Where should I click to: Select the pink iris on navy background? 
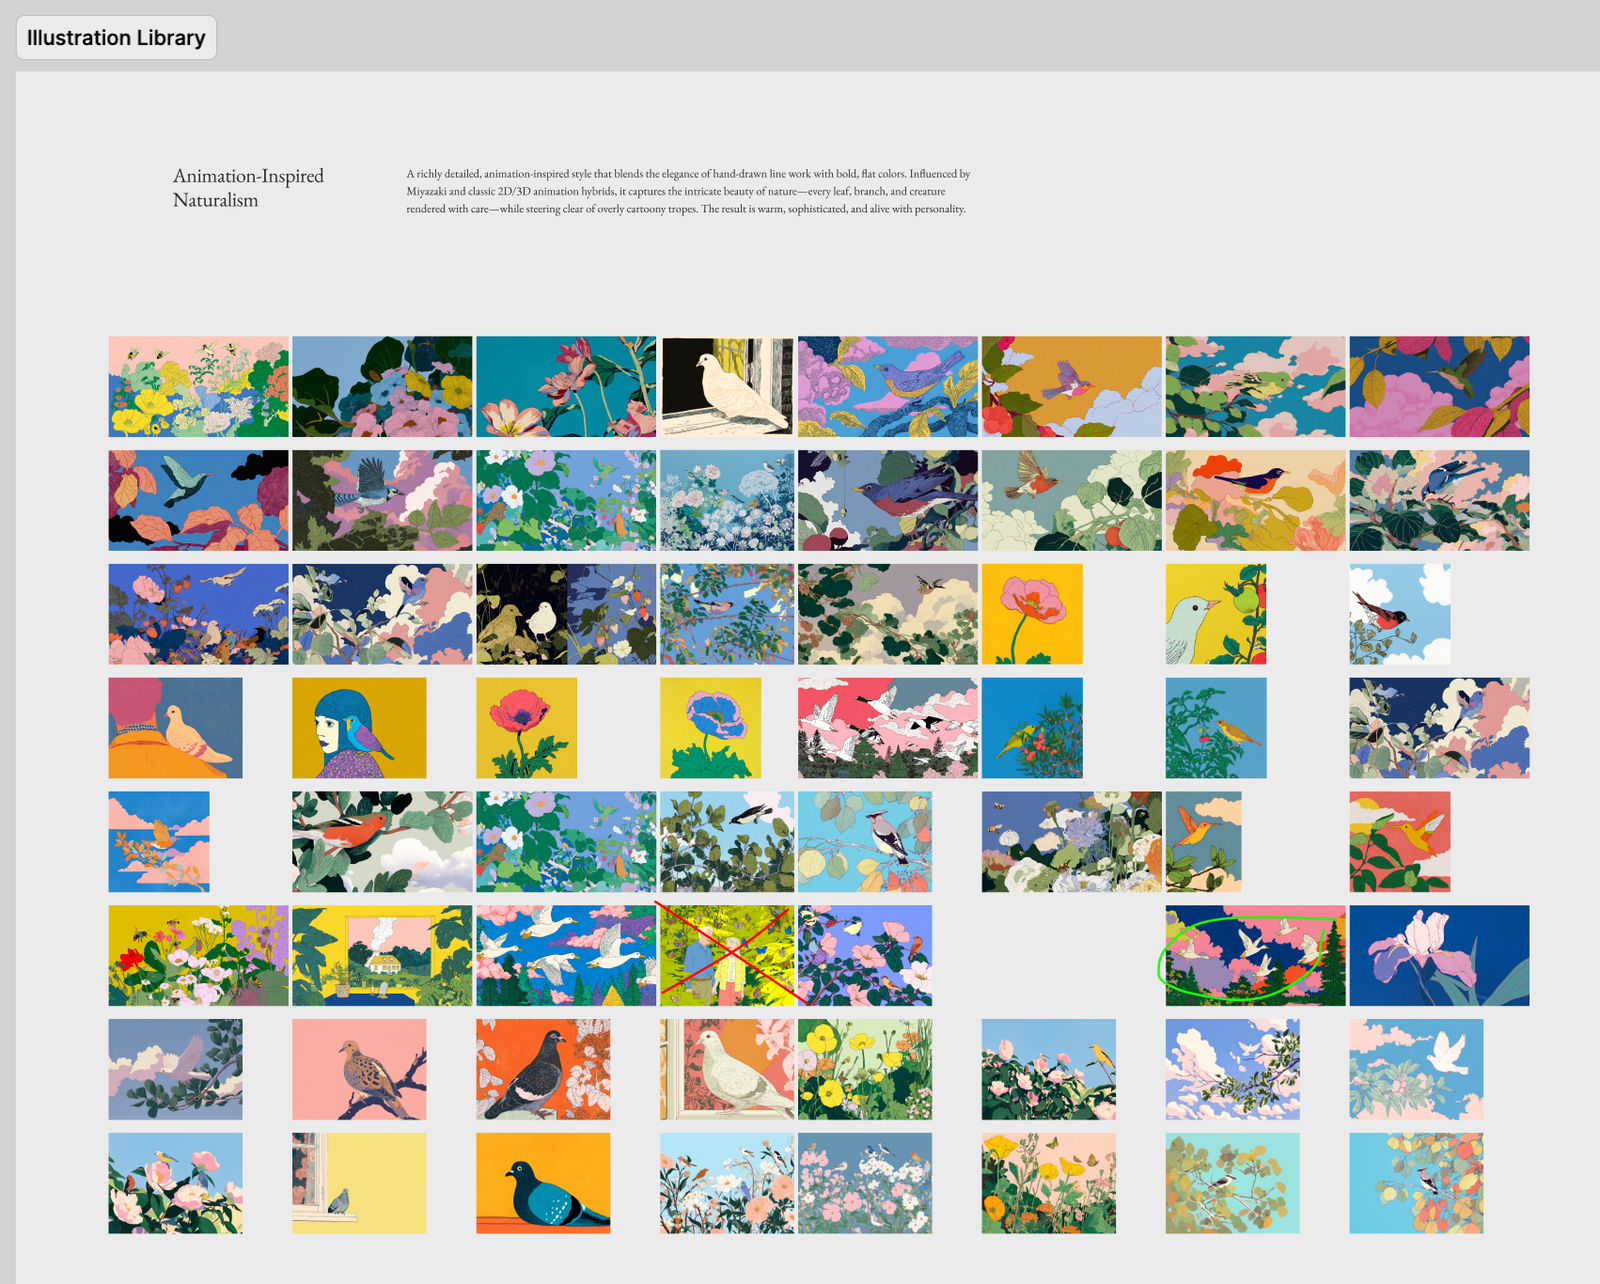coord(1439,955)
